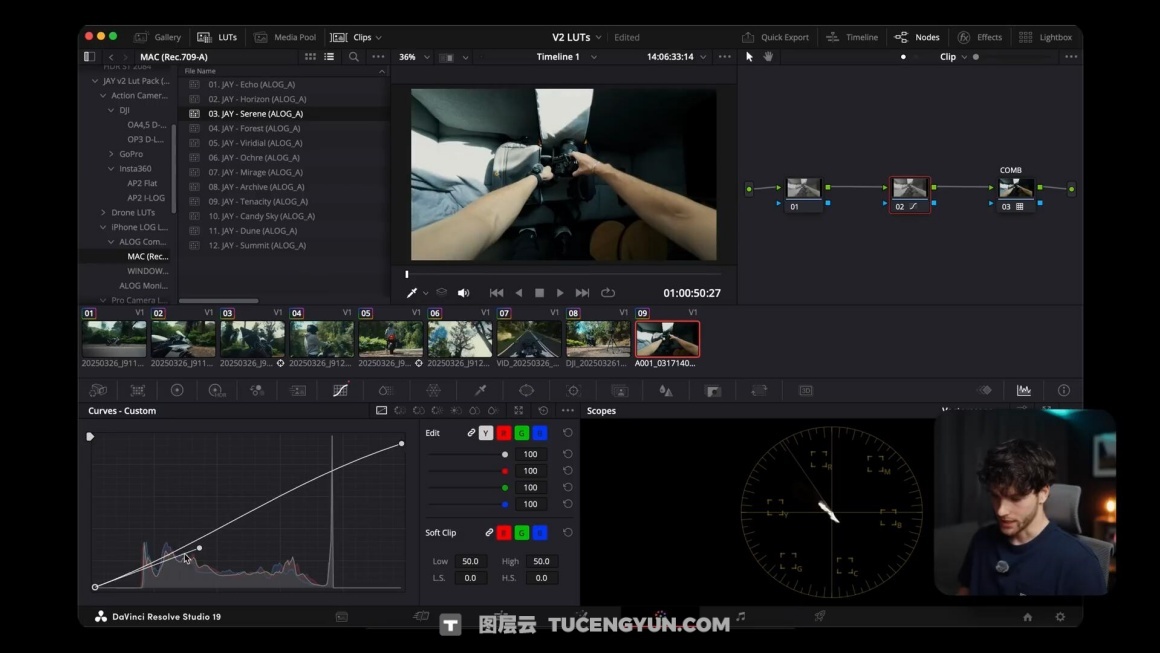Viewport: 1160px width, 653px height.
Task: Switch LUT browser to thumbnail grid view
Action: pos(310,57)
